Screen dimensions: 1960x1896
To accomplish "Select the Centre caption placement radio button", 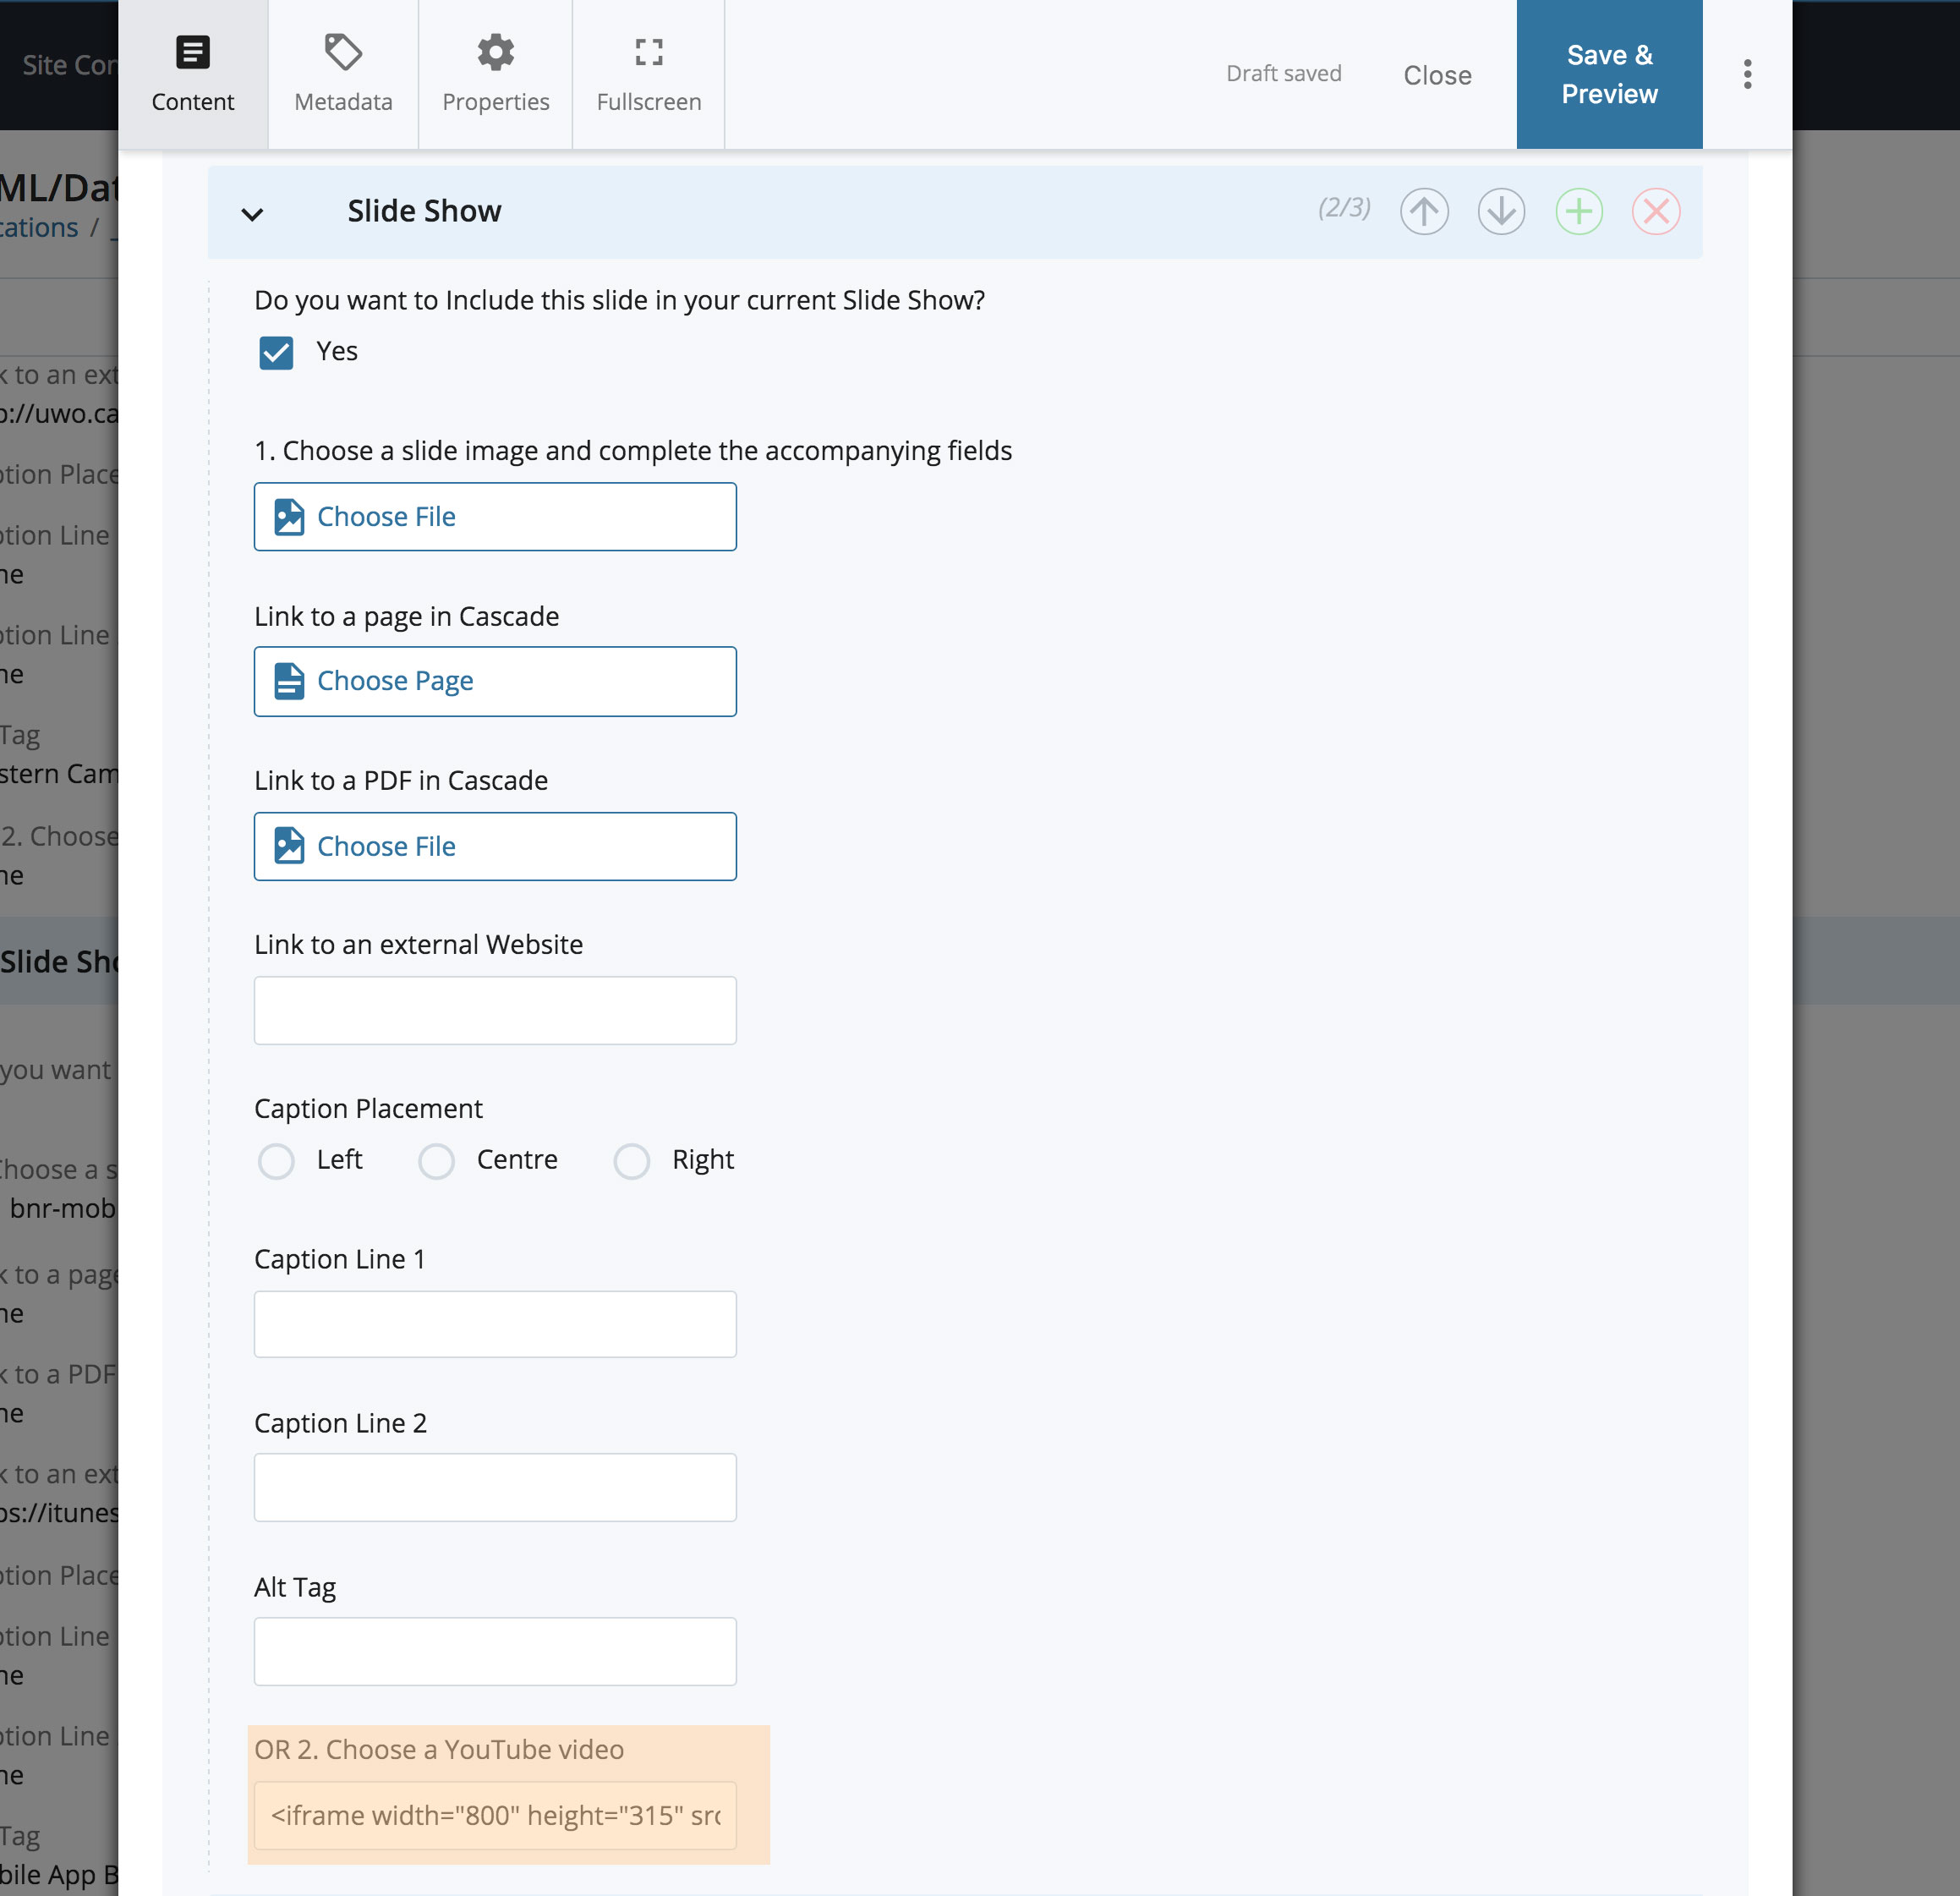I will coord(434,1159).
